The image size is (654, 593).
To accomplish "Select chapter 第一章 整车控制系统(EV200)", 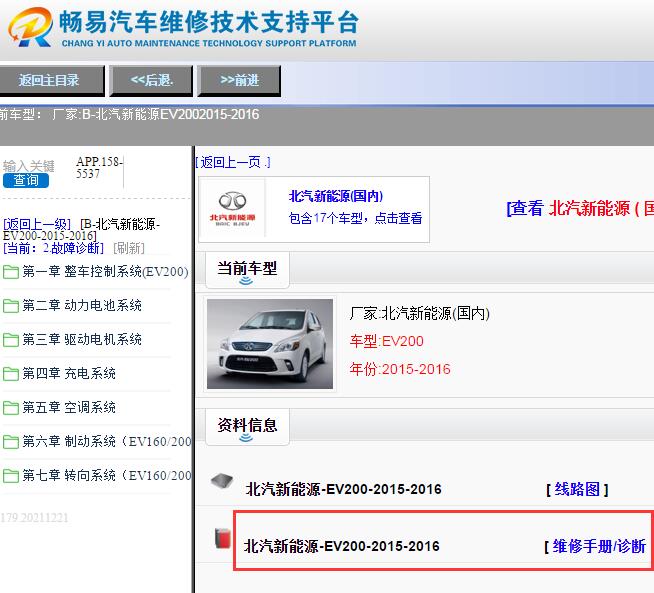I will 106,271.
